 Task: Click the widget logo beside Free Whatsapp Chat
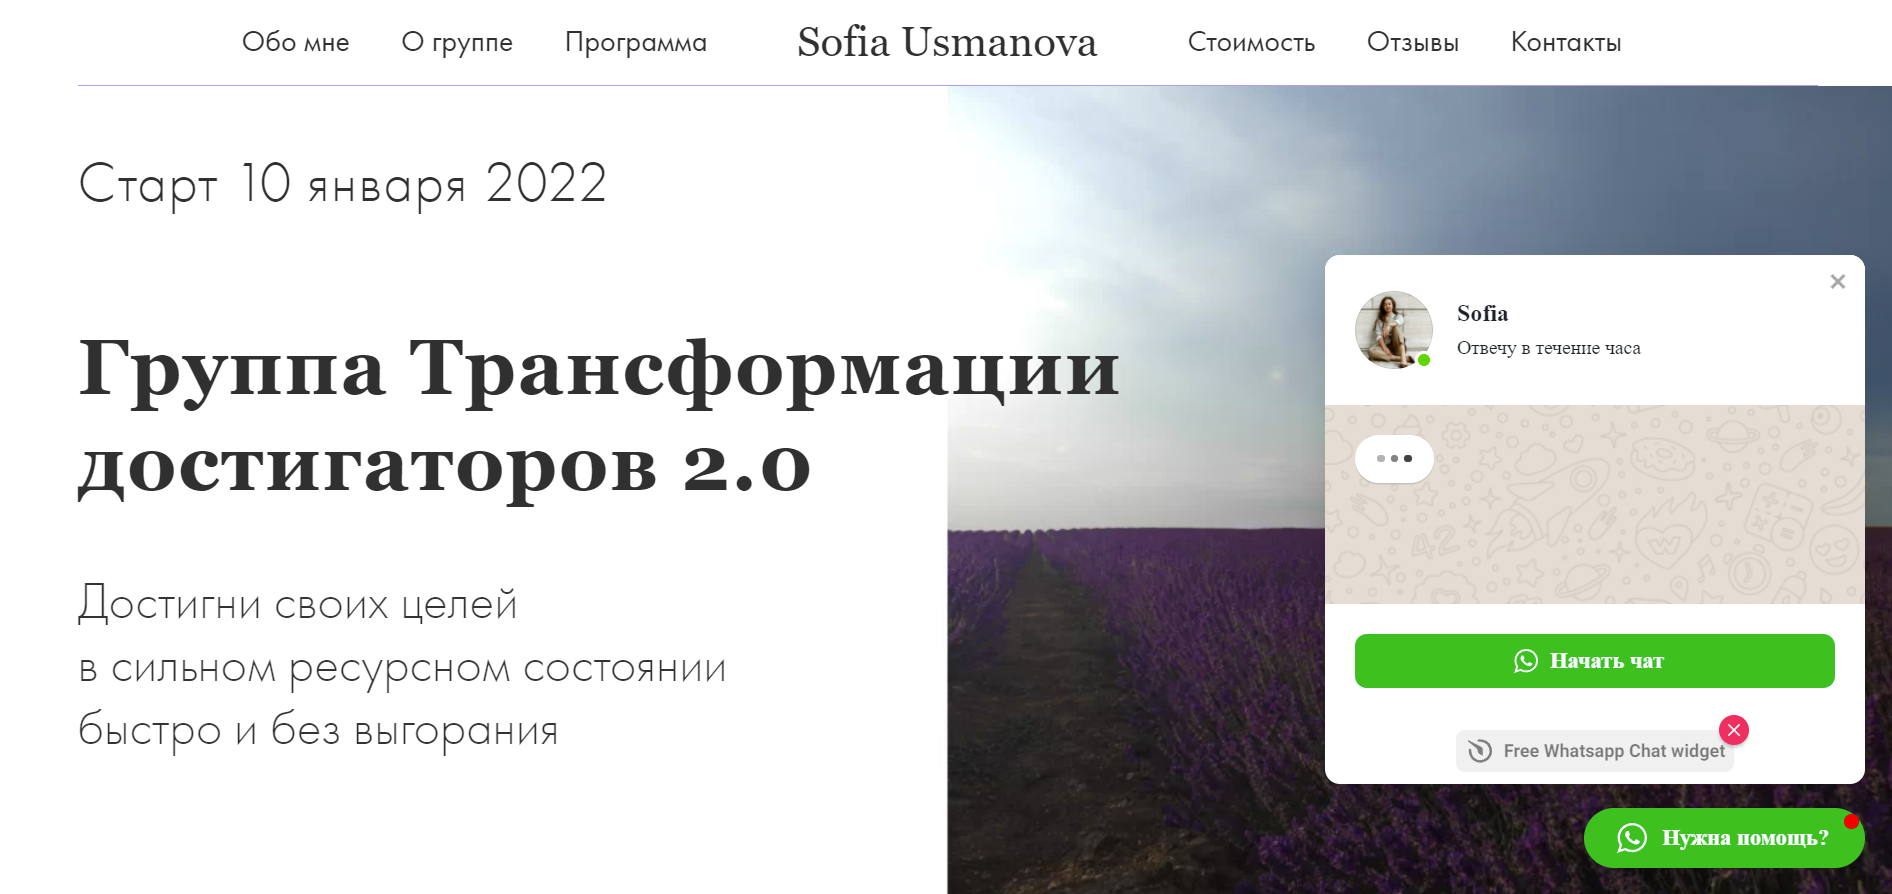[1480, 751]
